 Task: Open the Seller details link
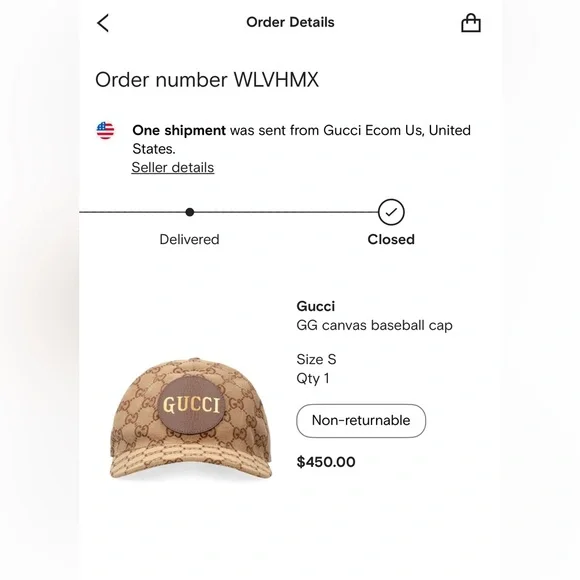(x=173, y=168)
